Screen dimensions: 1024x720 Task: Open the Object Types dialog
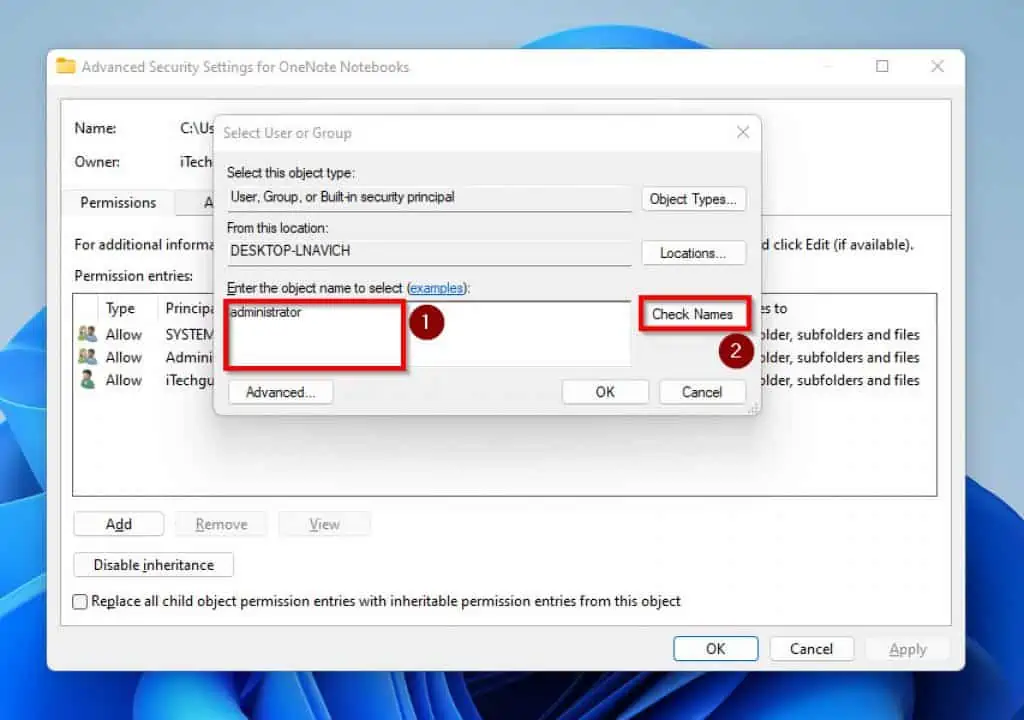click(x=693, y=199)
